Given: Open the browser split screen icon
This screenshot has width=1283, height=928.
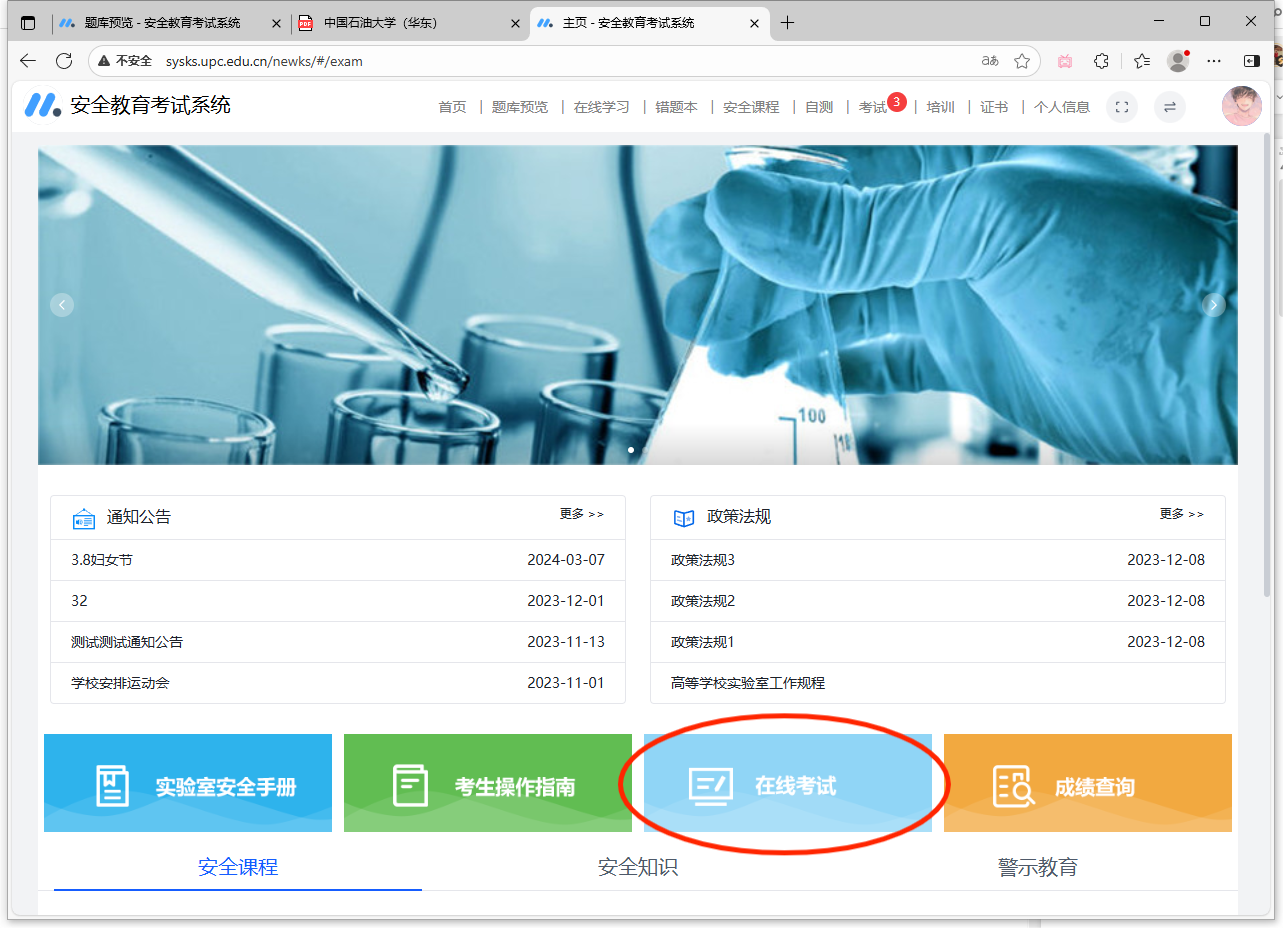Looking at the screenshot, I should [x=1251, y=61].
